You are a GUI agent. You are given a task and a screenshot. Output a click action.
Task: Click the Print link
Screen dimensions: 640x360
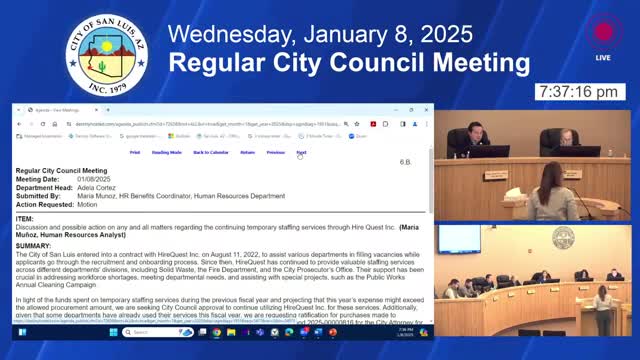click(x=135, y=152)
